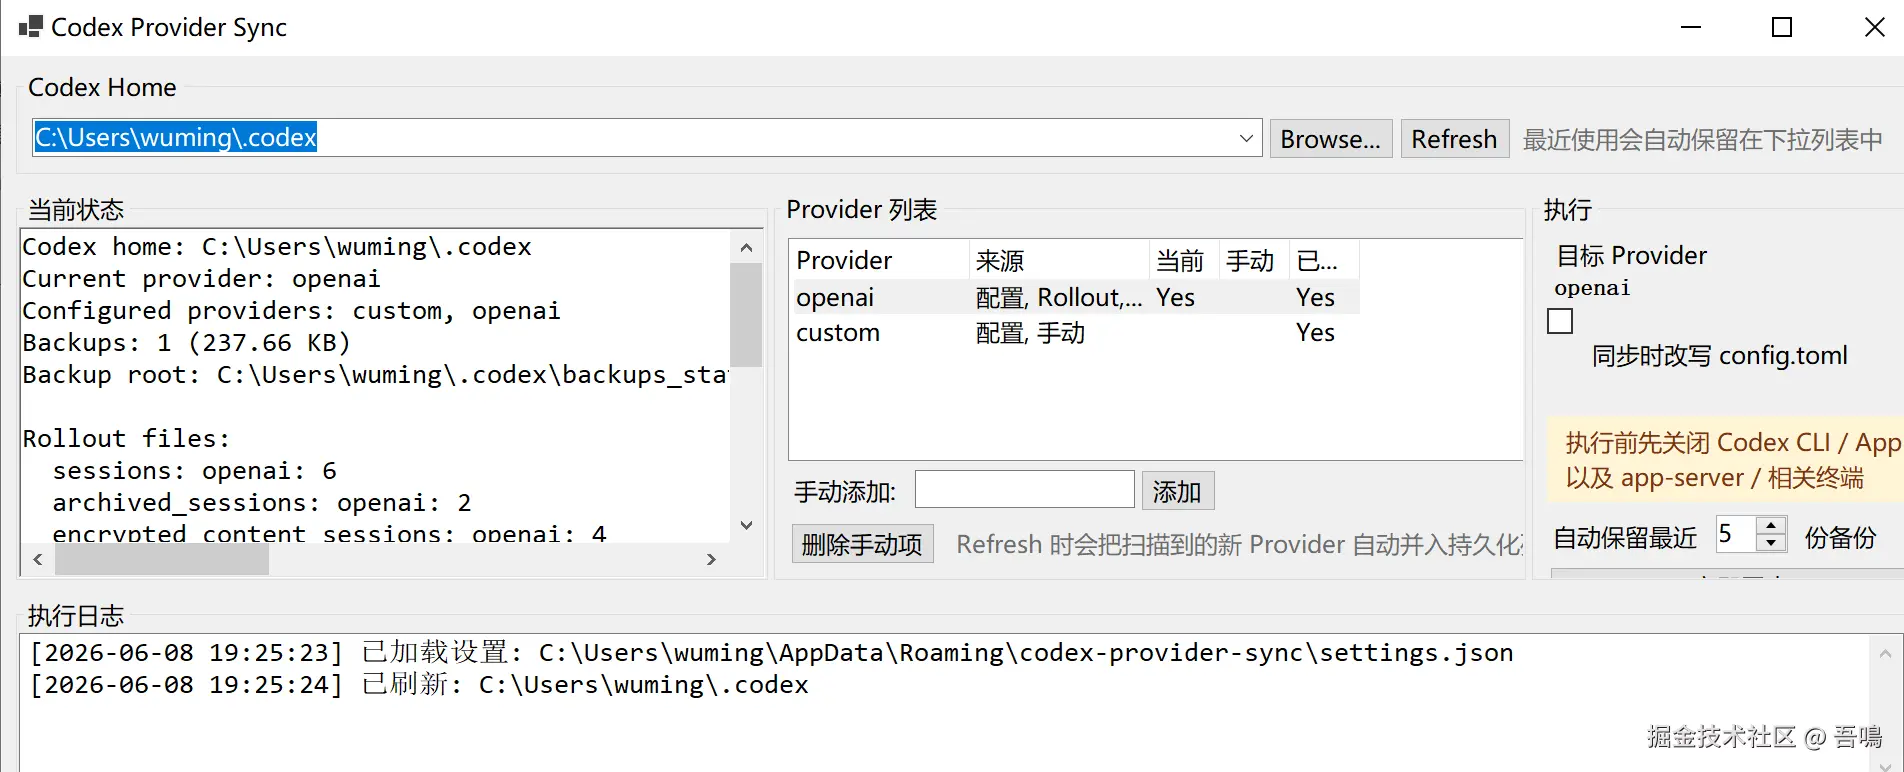Increase backup count with spinner up arrow
The width and height of the screenshot is (1904, 772).
point(1771,525)
